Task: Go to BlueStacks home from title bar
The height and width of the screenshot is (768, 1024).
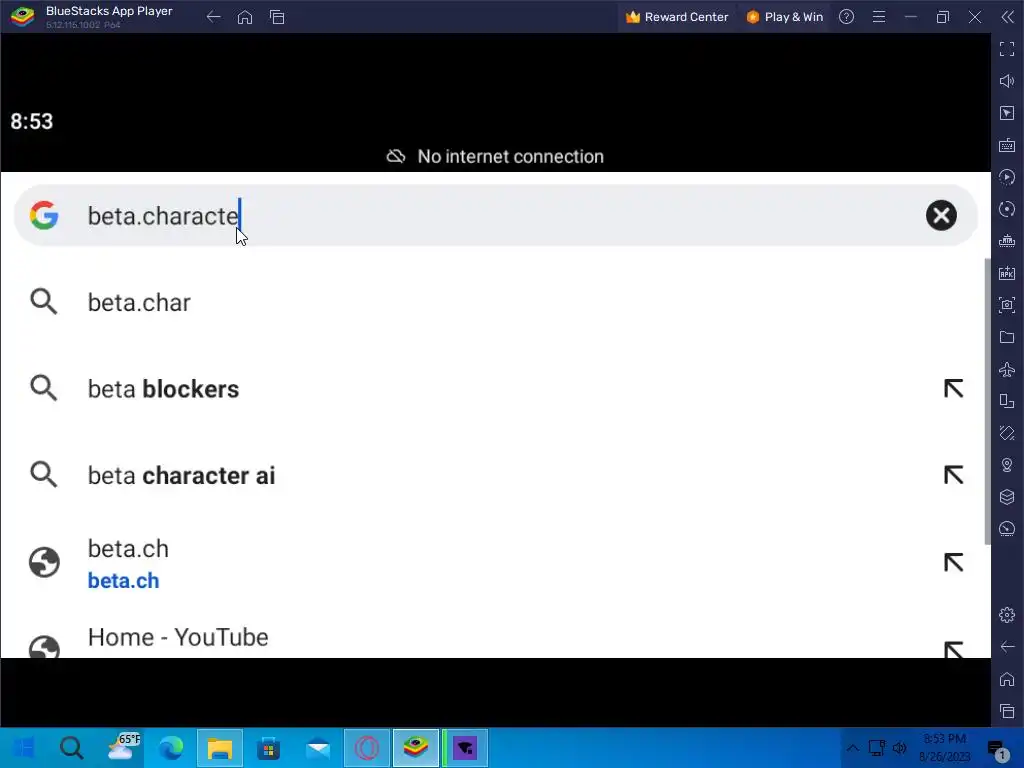Action: pyautogui.click(x=245, y=17)
